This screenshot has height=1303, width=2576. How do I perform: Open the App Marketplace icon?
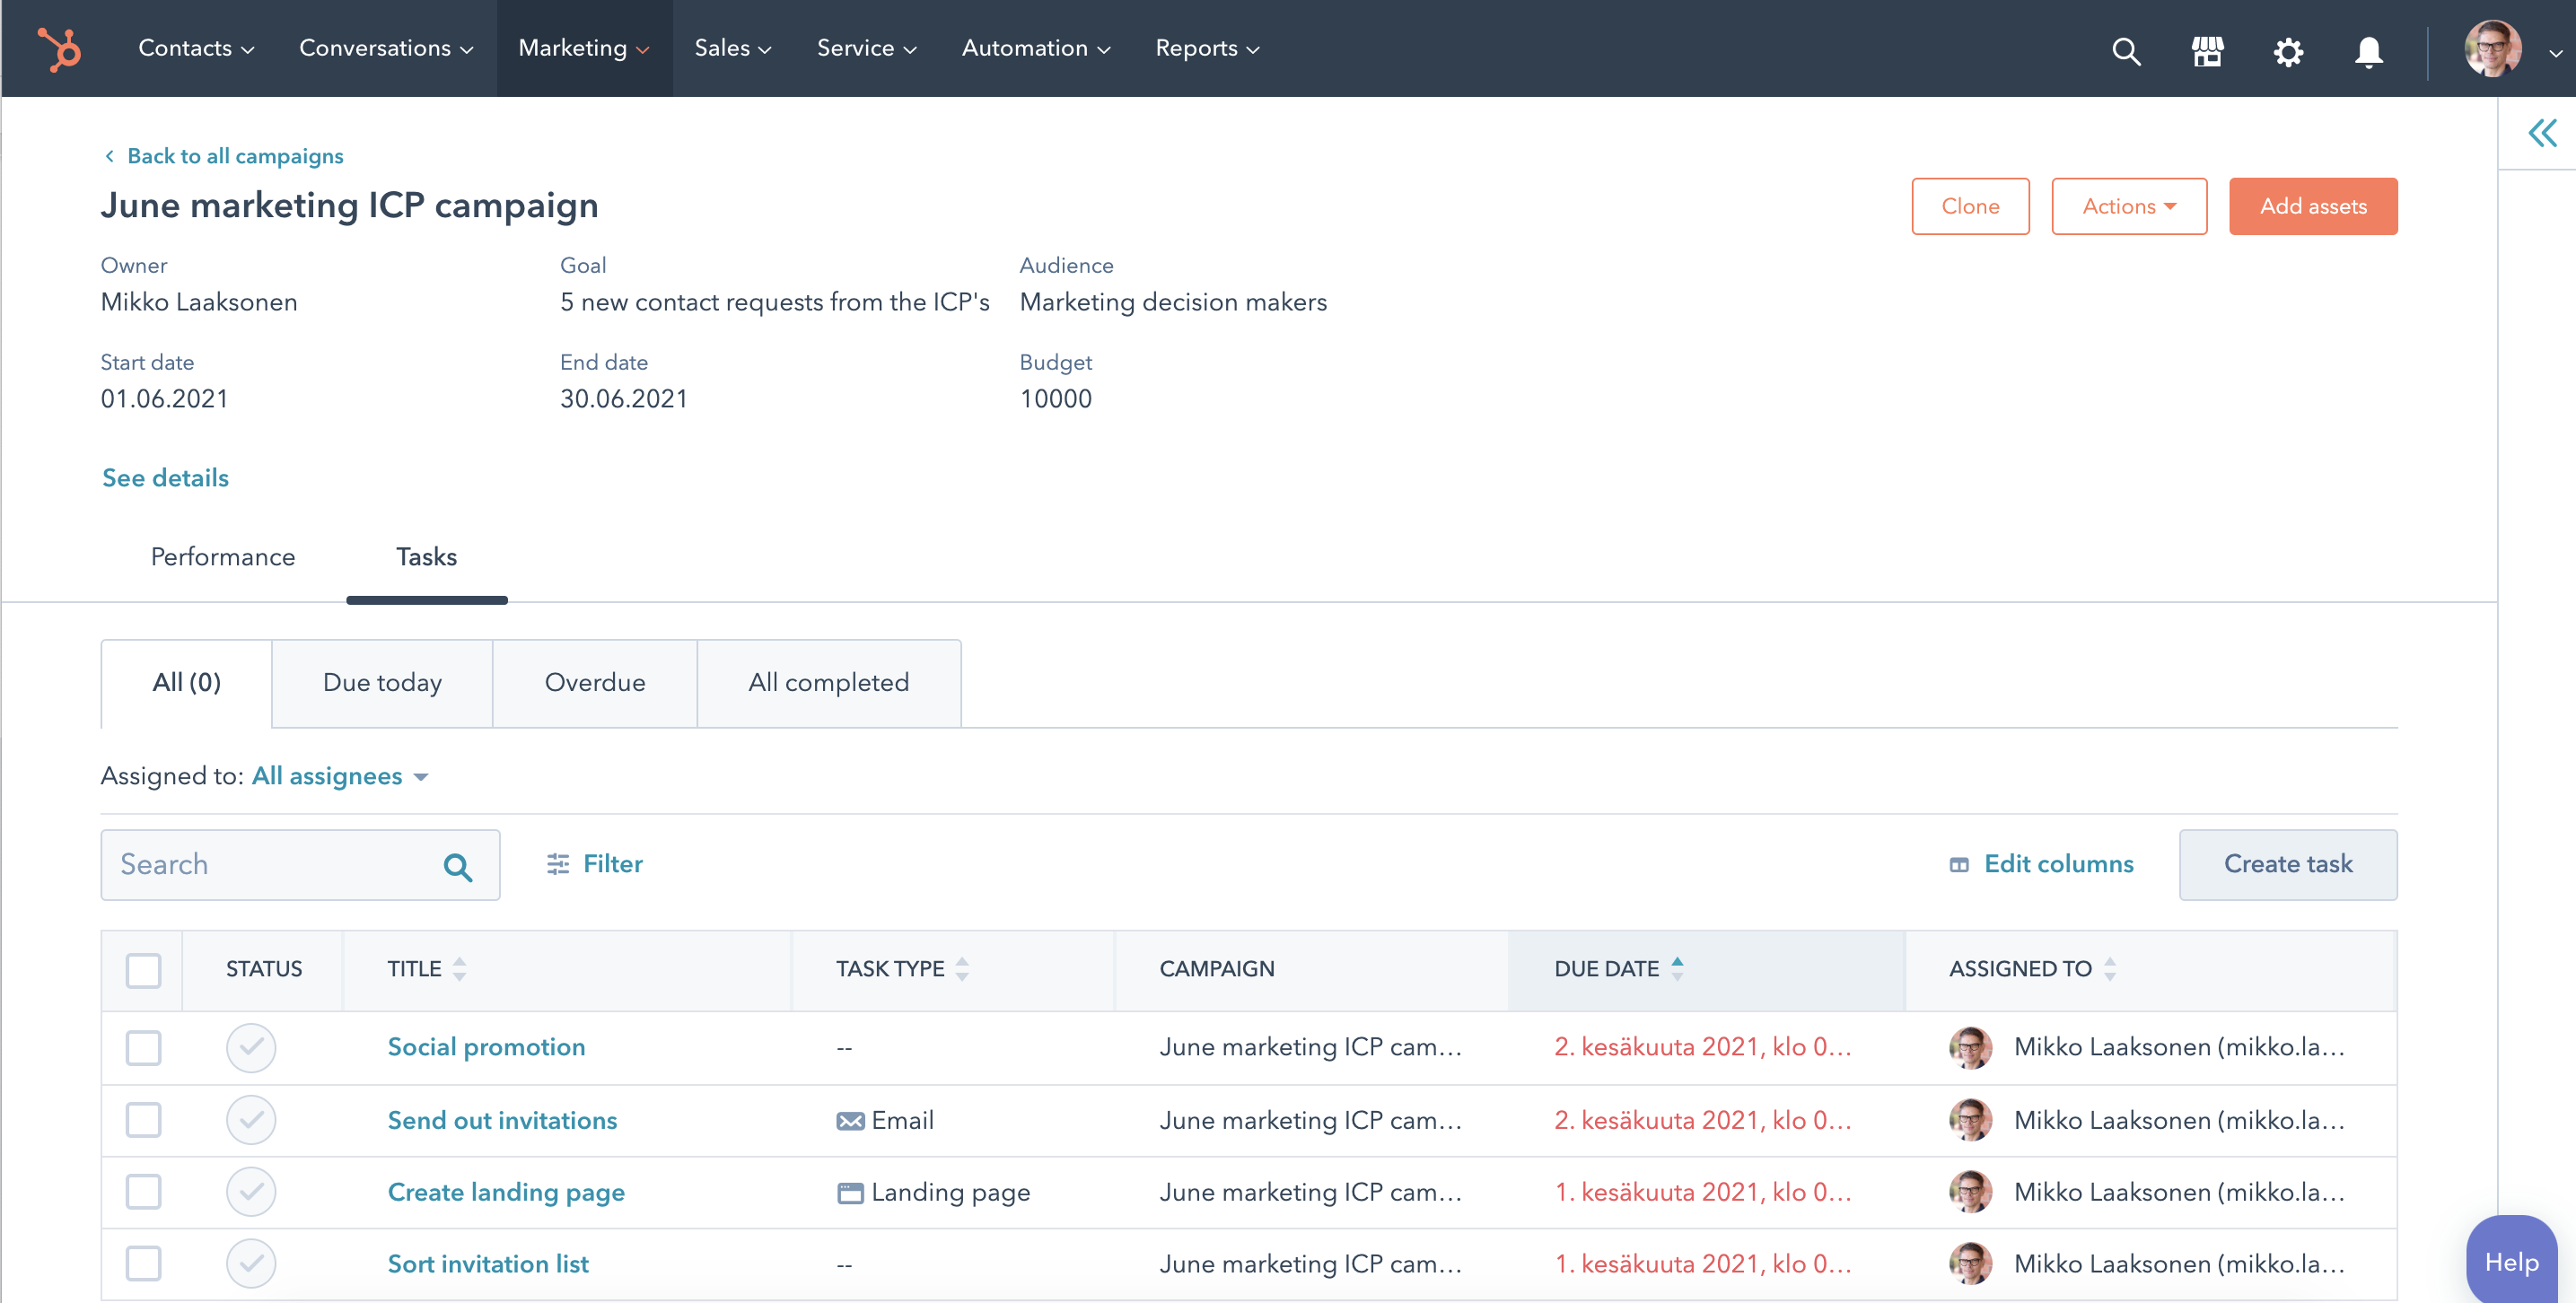2207,50
